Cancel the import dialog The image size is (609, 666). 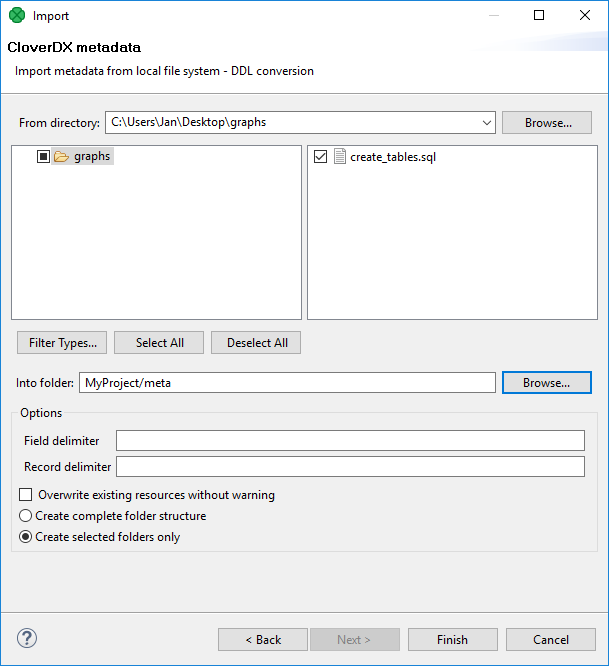pos(551,640)
